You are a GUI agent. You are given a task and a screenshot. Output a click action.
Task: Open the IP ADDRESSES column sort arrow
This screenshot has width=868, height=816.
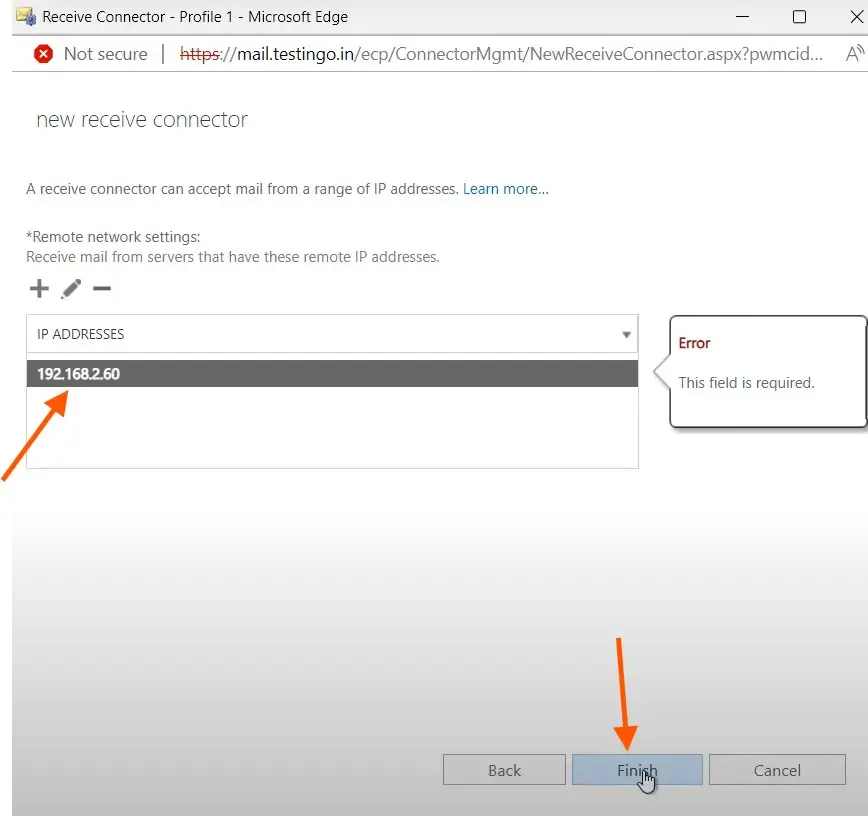coord(626,334)
